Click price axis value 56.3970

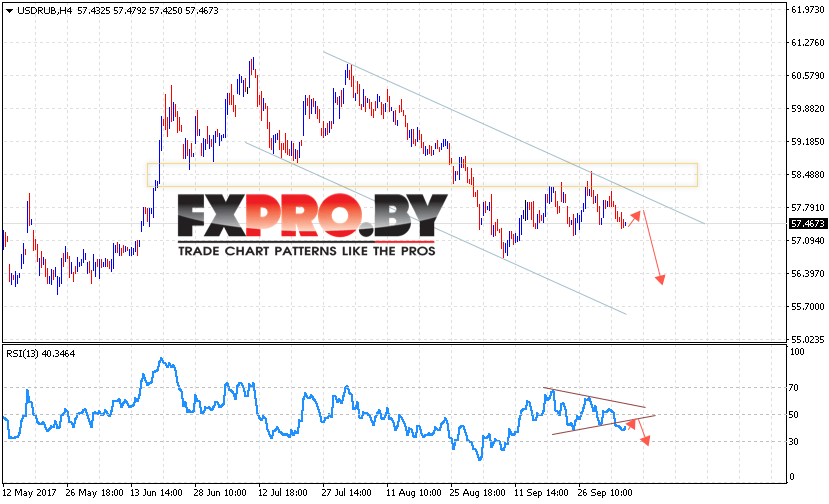pyautogui.click(x=807, y=273)
